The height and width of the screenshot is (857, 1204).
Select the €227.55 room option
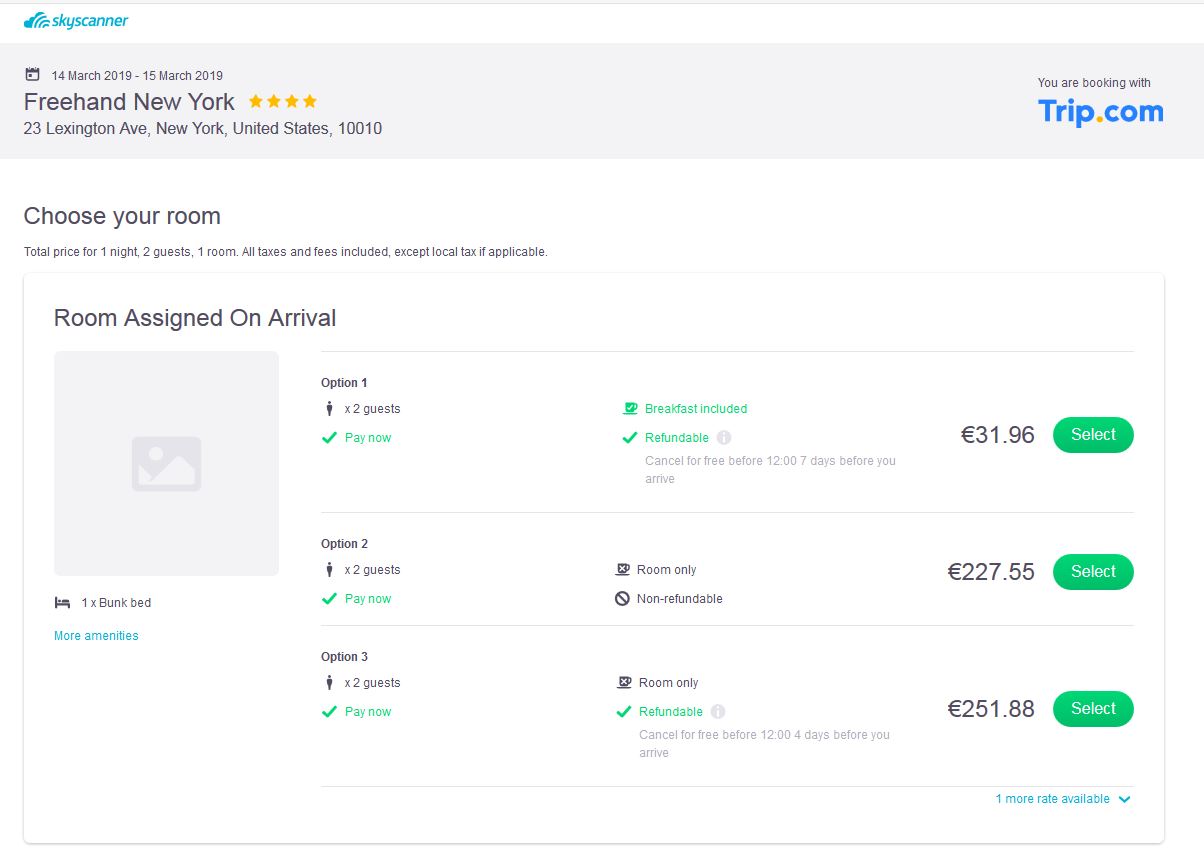1093,572
